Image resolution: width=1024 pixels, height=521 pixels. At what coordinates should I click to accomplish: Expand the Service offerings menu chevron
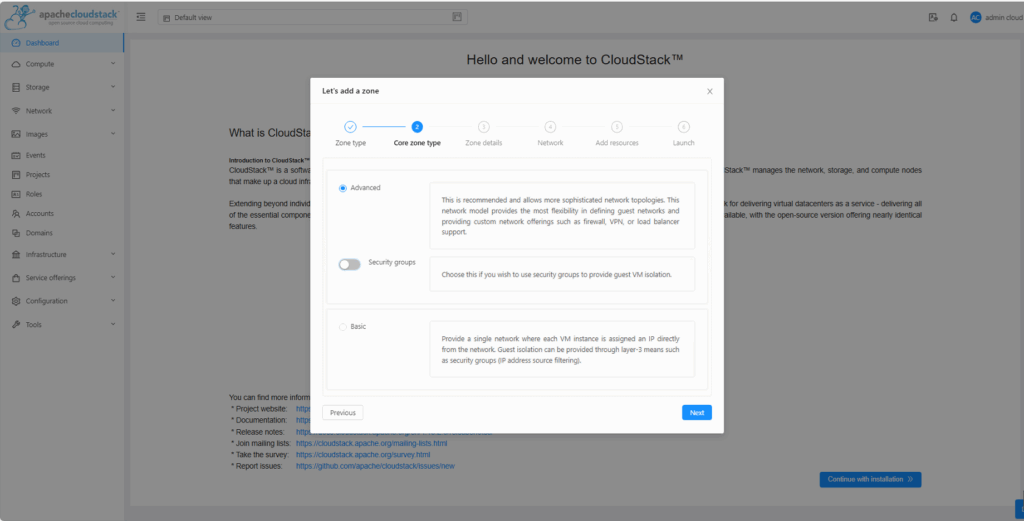coord(112,277)
